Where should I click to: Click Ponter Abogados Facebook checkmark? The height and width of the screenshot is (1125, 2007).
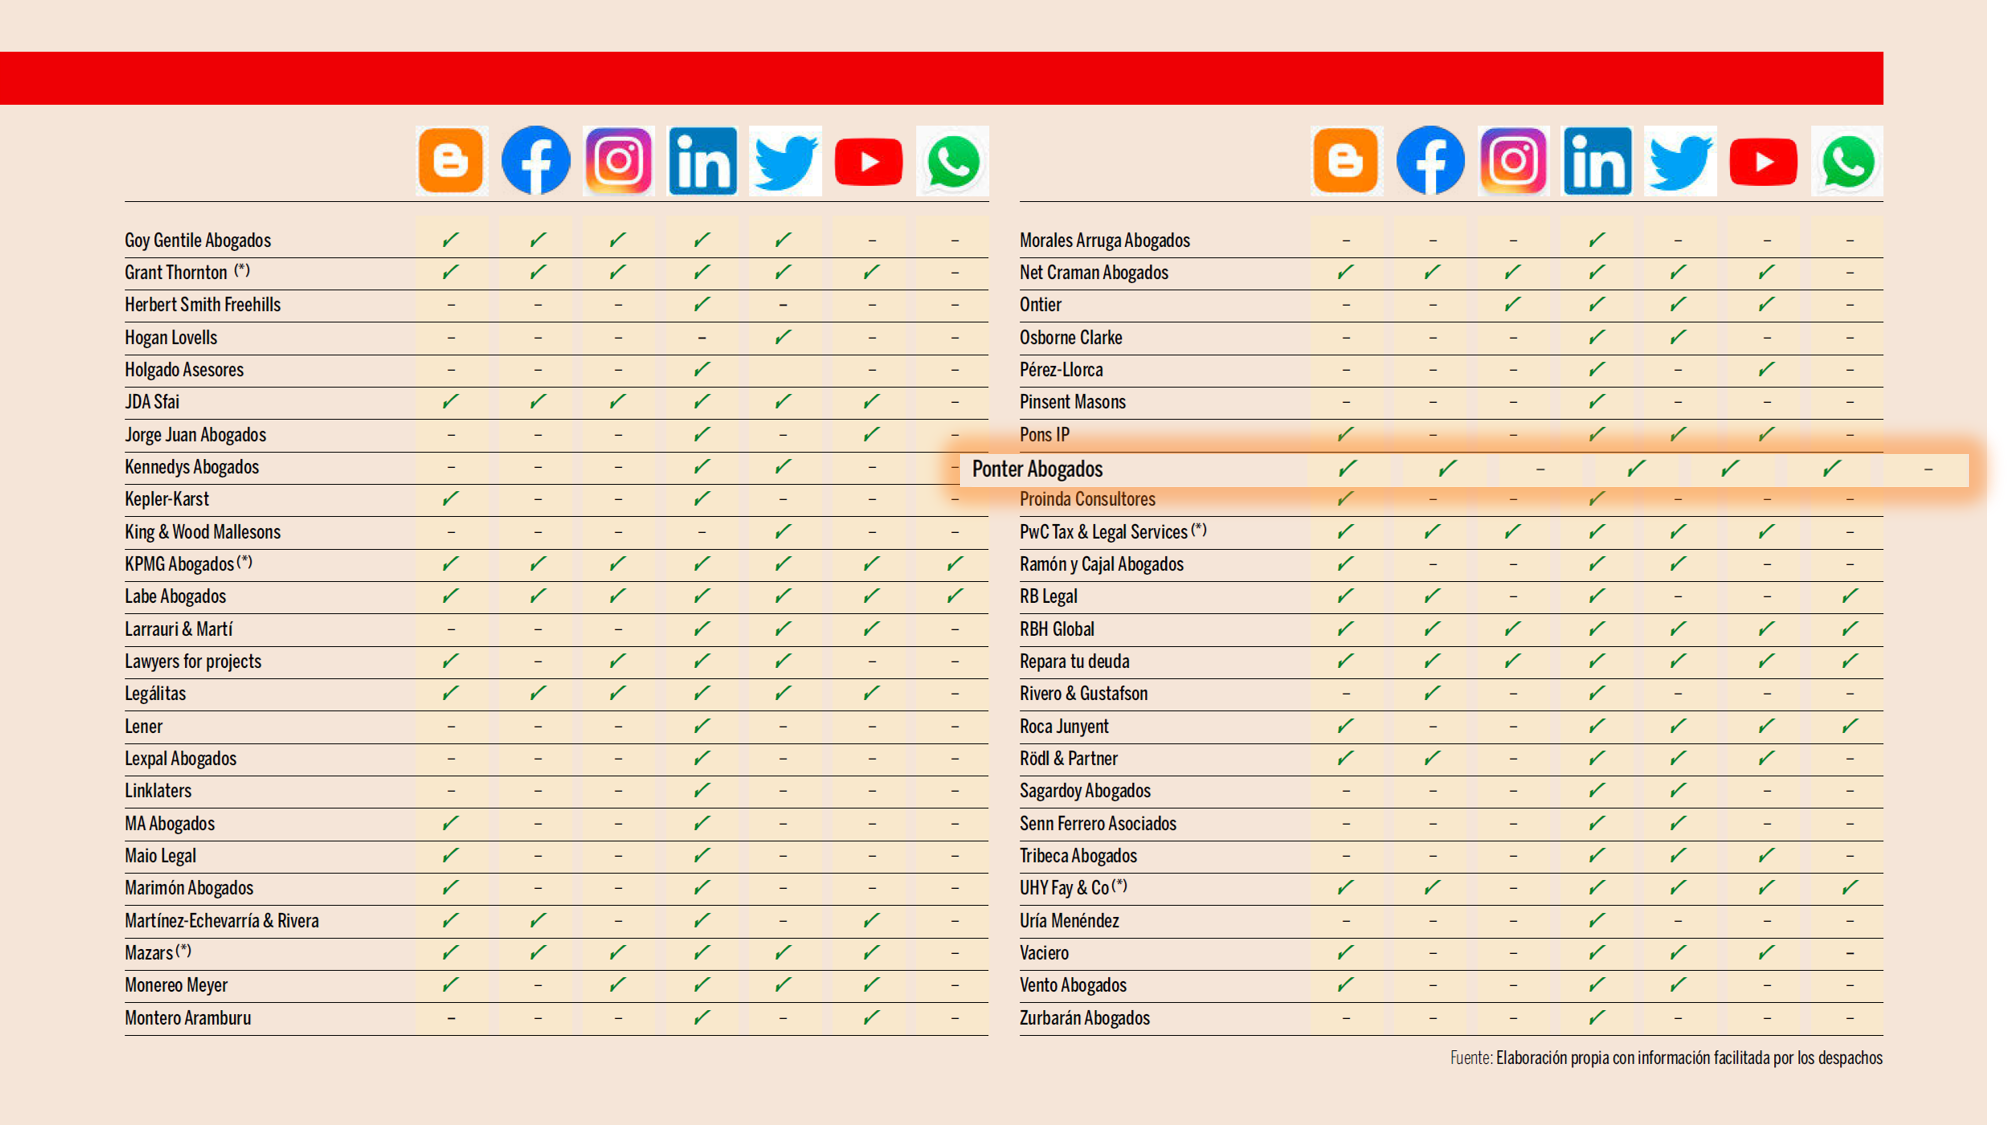[x=1447, y=468]
